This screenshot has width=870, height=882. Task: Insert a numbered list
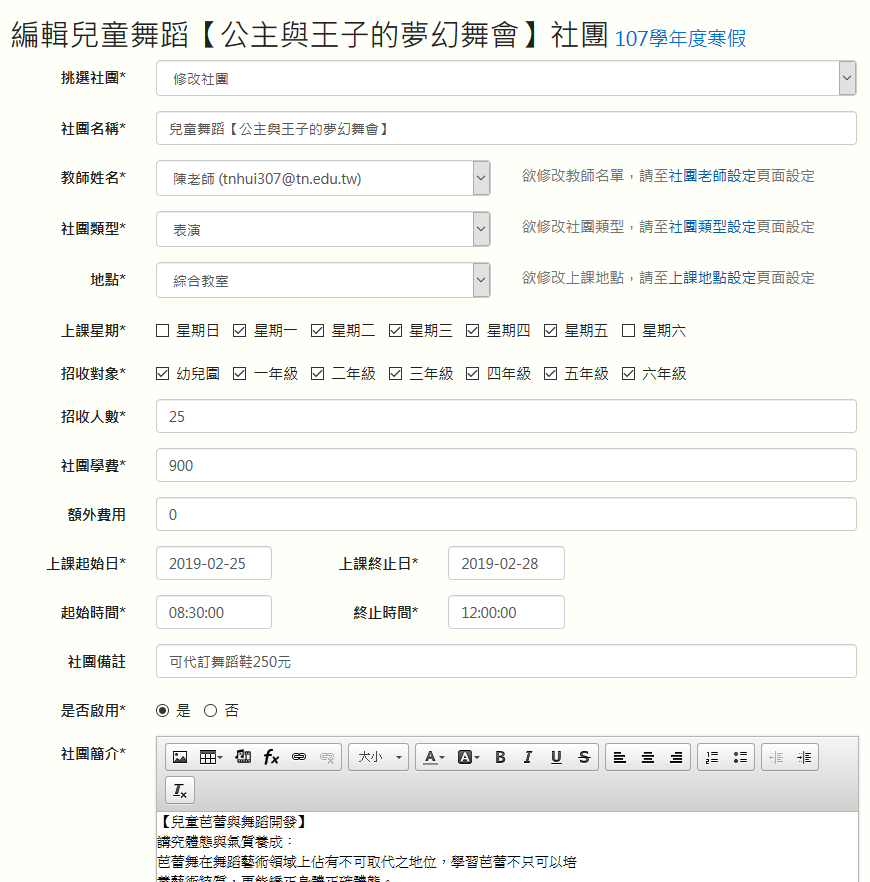712,757
